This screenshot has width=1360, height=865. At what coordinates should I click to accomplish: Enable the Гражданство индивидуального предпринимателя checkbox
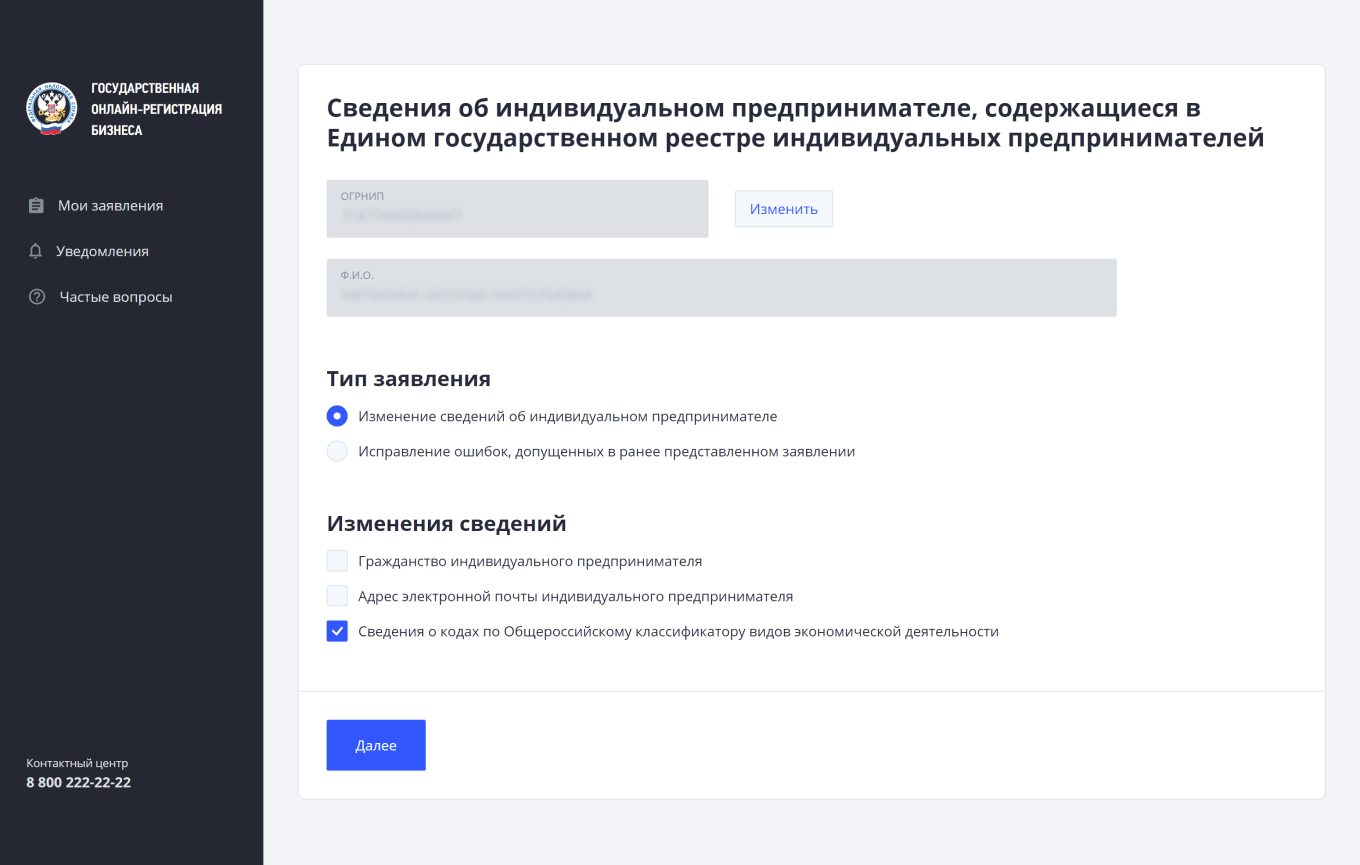(337, 560)
